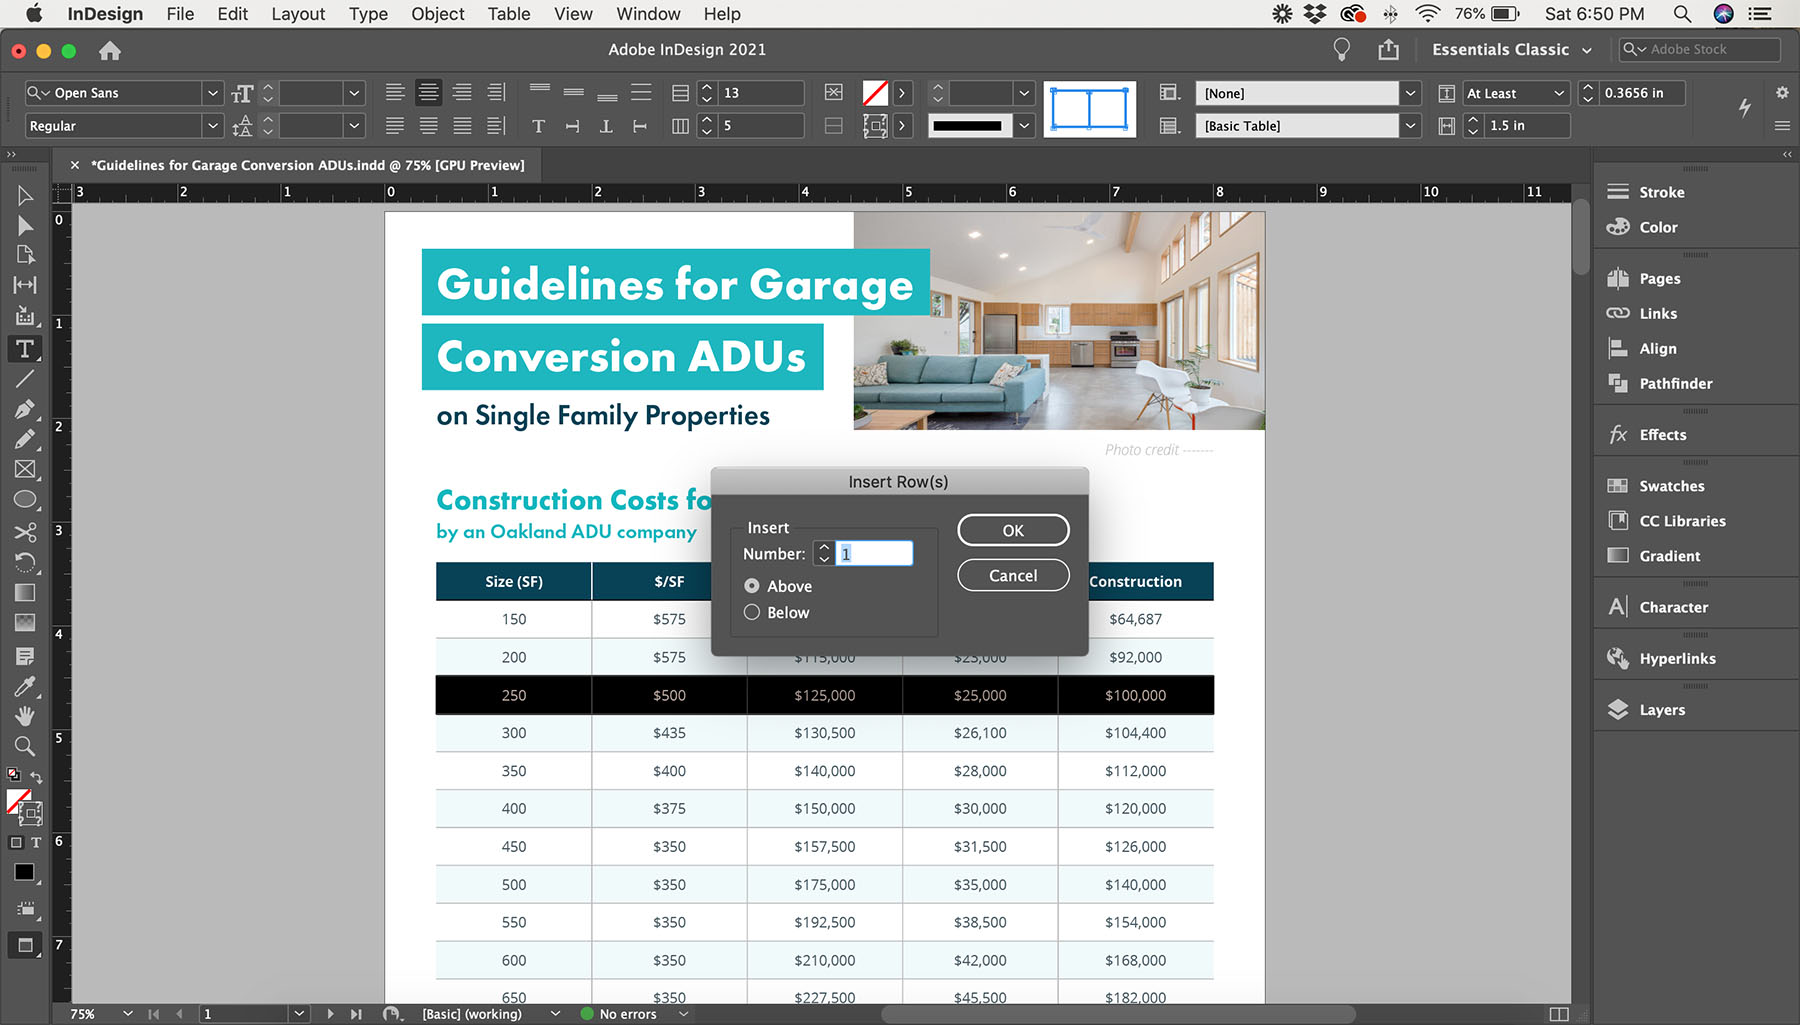Screen dimensions: 1800x1025
Task: Click OK in Insert Row(s) dialog
Action: (x=1013, y=530)
